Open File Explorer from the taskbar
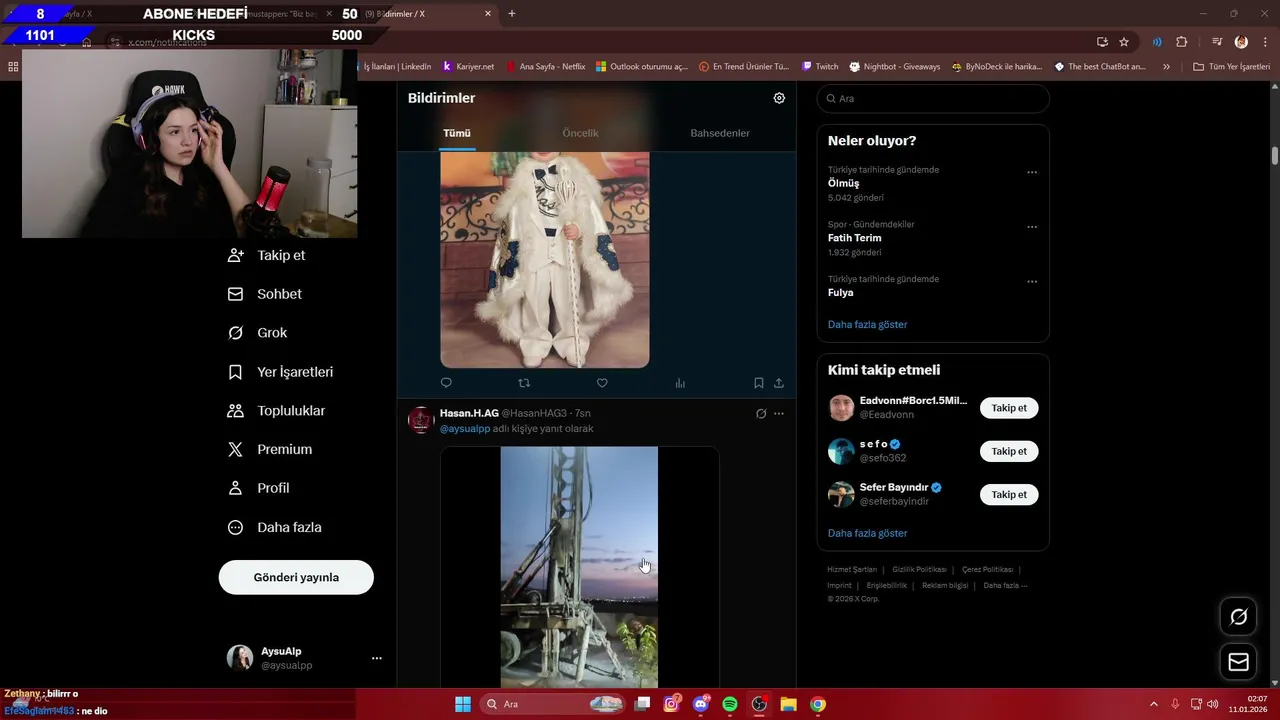The image size is (1280, 720). tap(788, 704)
